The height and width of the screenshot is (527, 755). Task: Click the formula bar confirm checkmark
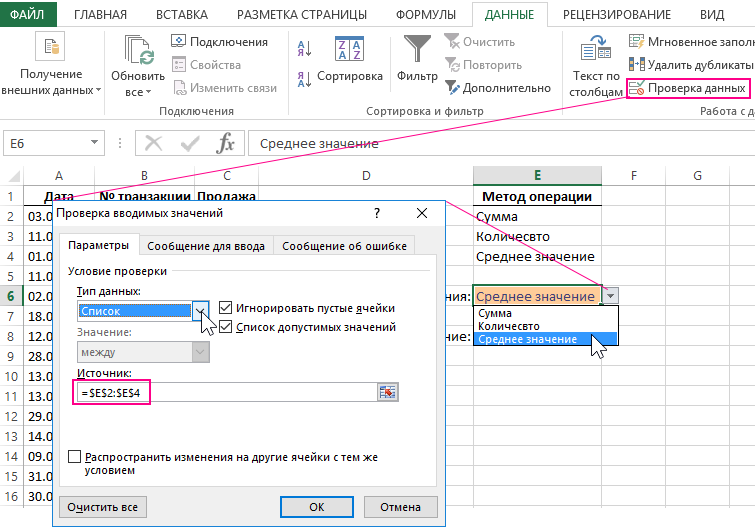(190, 143)
